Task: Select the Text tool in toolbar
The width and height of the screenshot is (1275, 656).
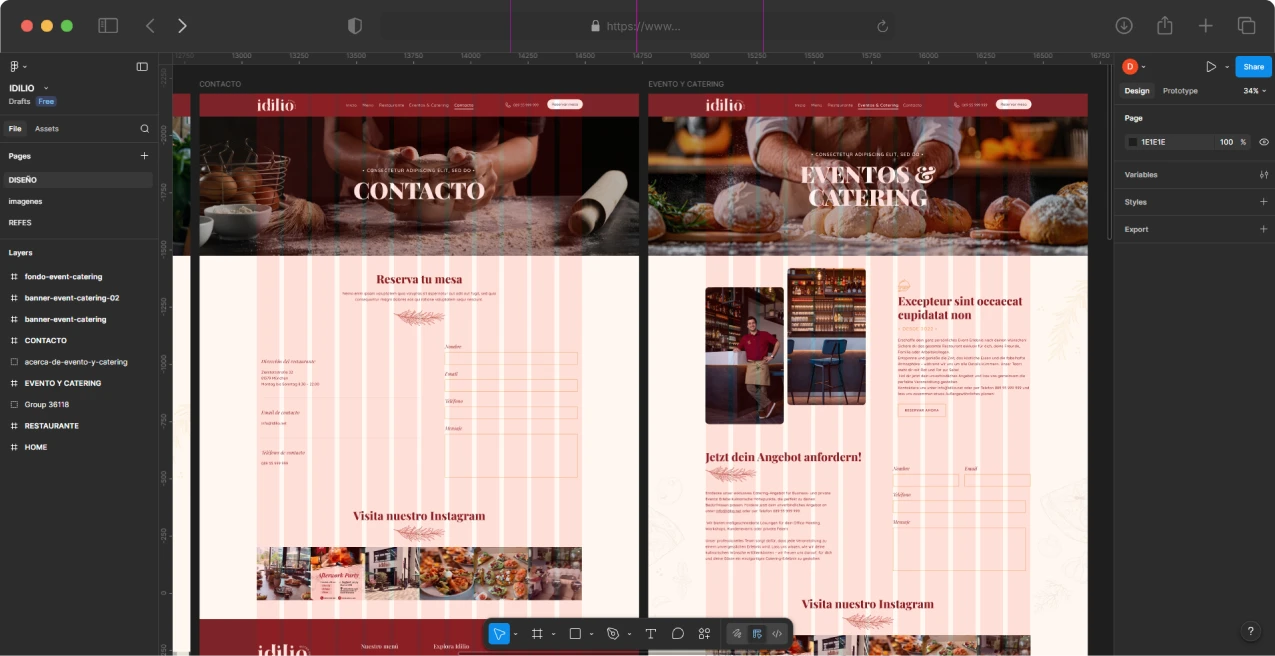Action: click(x=650, y=634)
